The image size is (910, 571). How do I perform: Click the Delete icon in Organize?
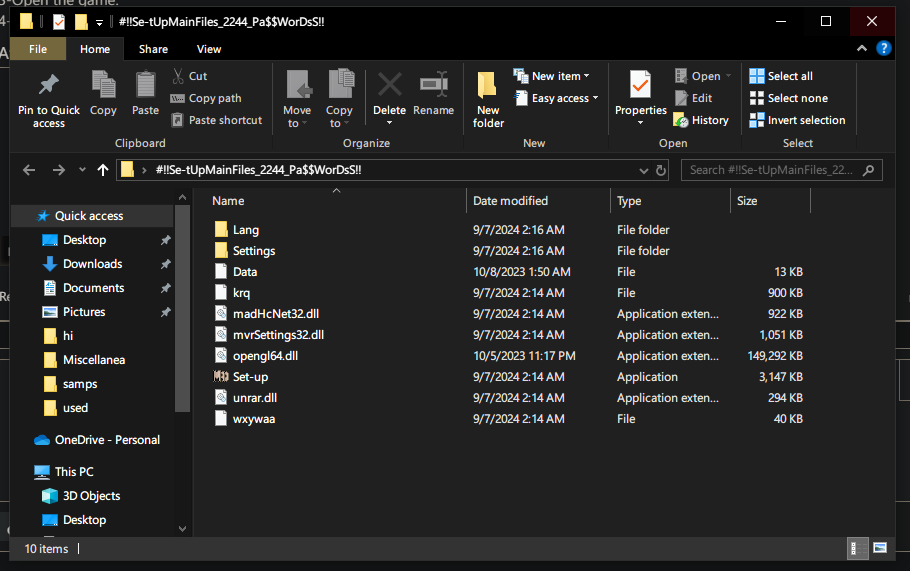pyautogui.click(x=389, y=86)
